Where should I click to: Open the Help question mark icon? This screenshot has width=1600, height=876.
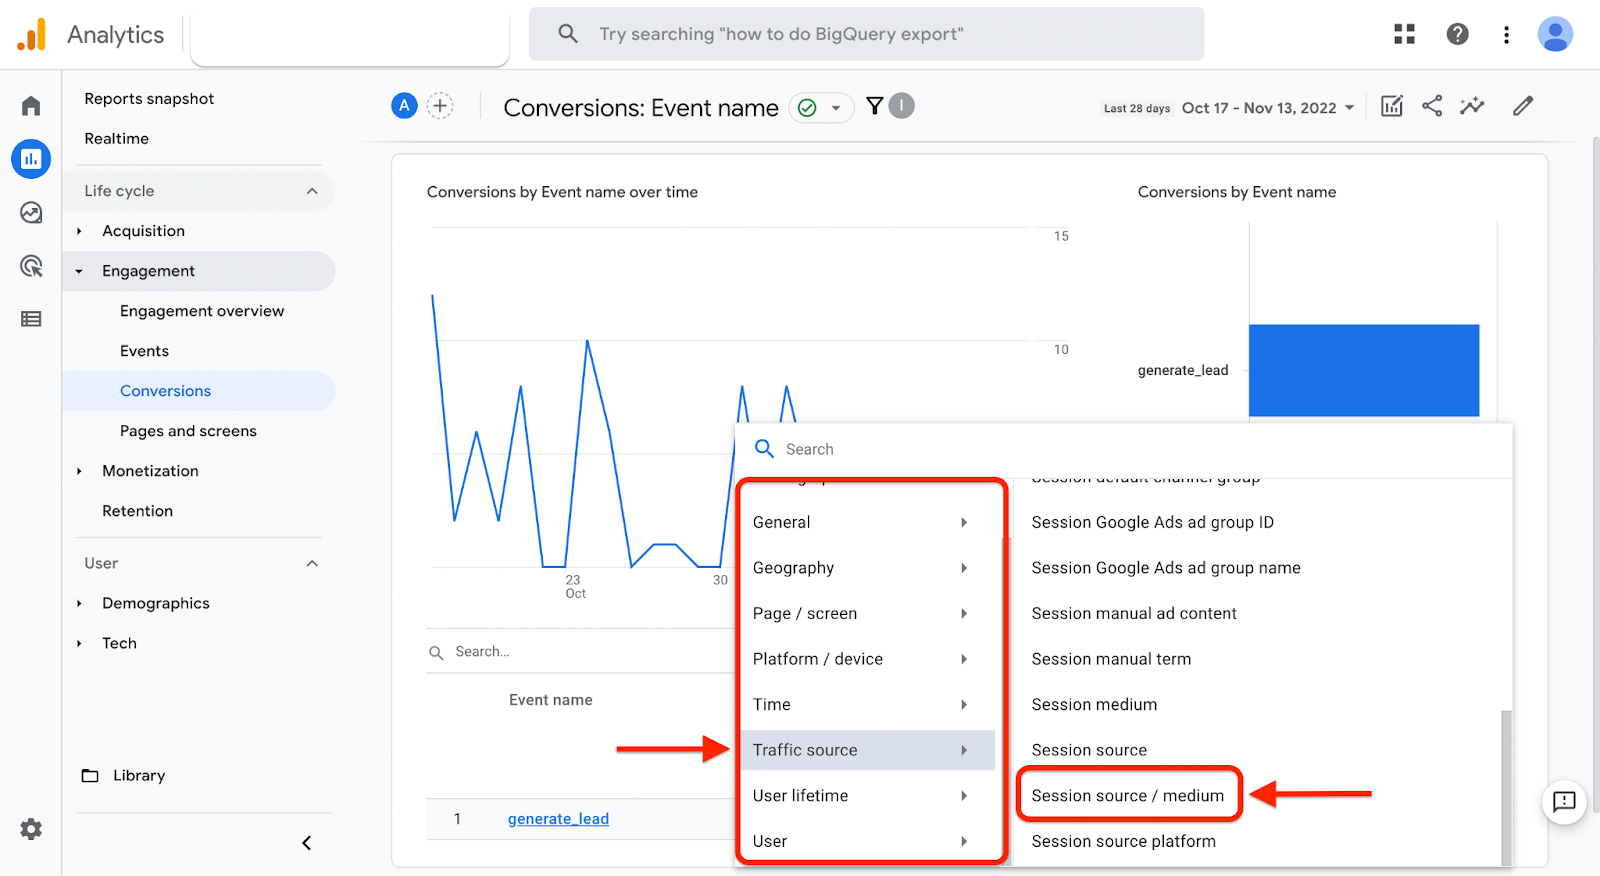click(1457, 34)
